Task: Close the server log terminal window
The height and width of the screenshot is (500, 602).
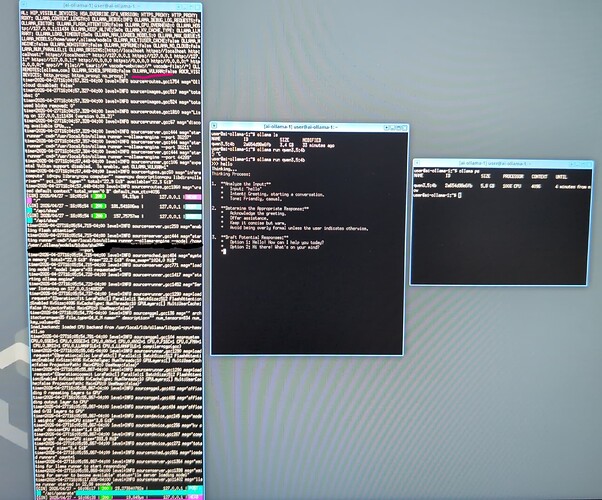Action: [196, 7]
